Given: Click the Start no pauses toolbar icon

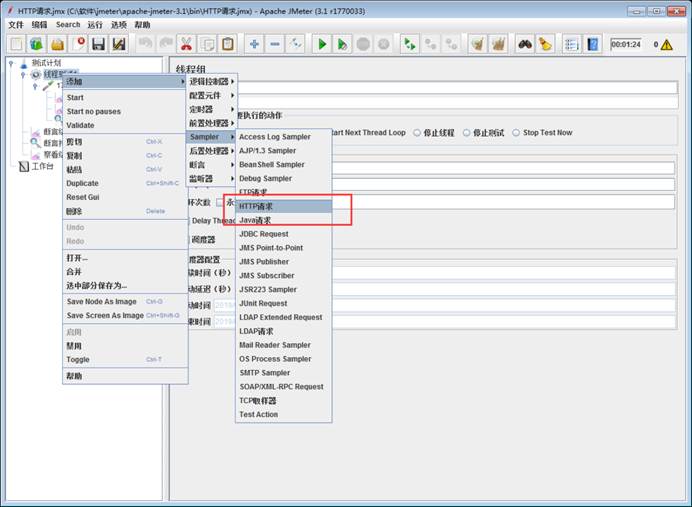Looking at the screenshot, I should (342, 44).
